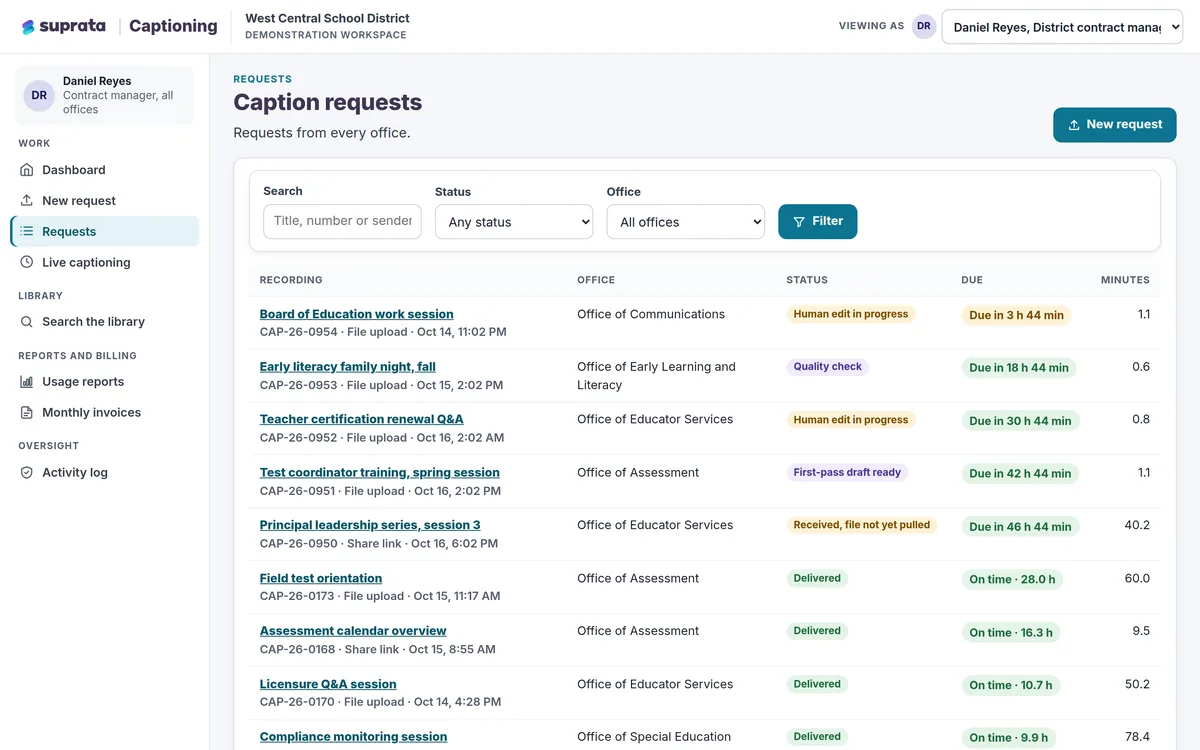This screenshot has width=1200, height=750.
Task: Click the funnel icon on Filter button
Action: (799, 222)
